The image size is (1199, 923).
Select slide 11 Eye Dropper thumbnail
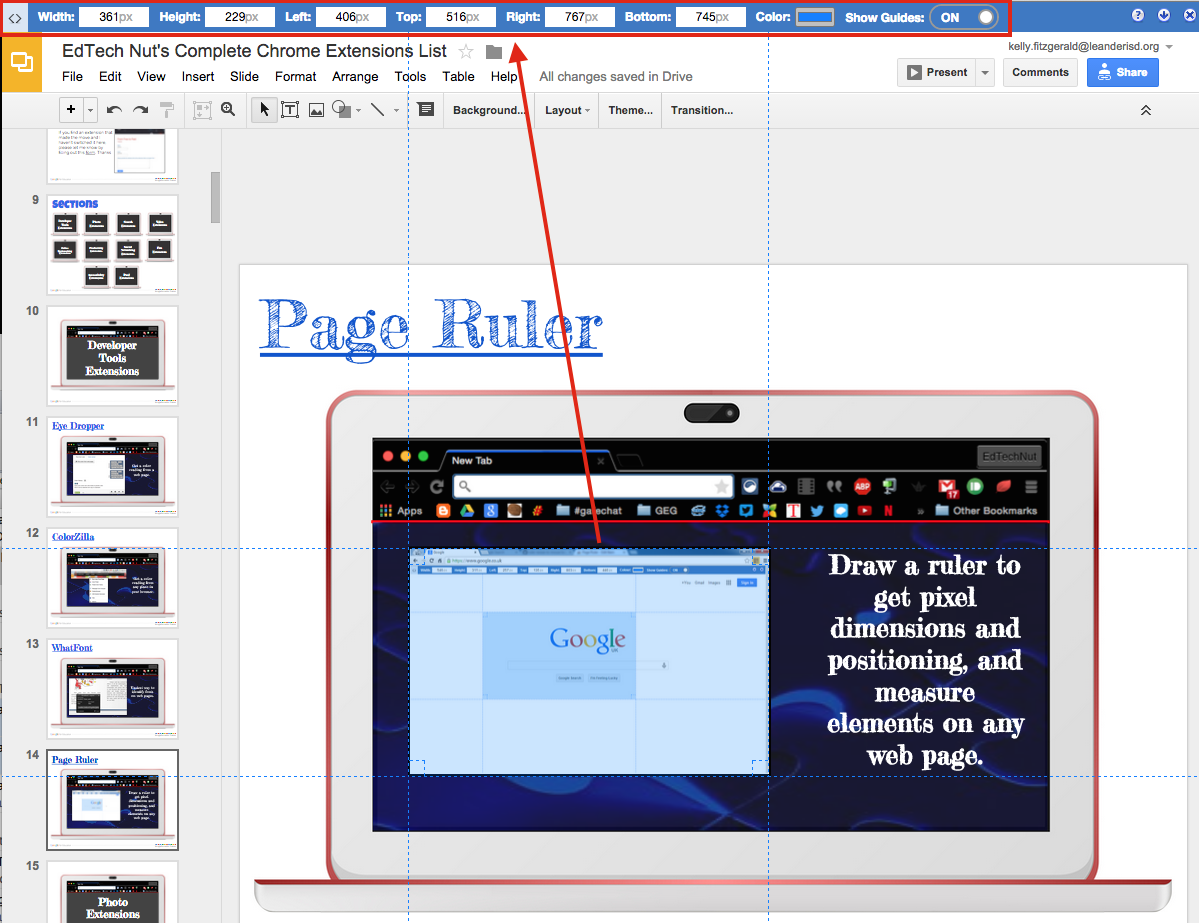pos(112,466)
